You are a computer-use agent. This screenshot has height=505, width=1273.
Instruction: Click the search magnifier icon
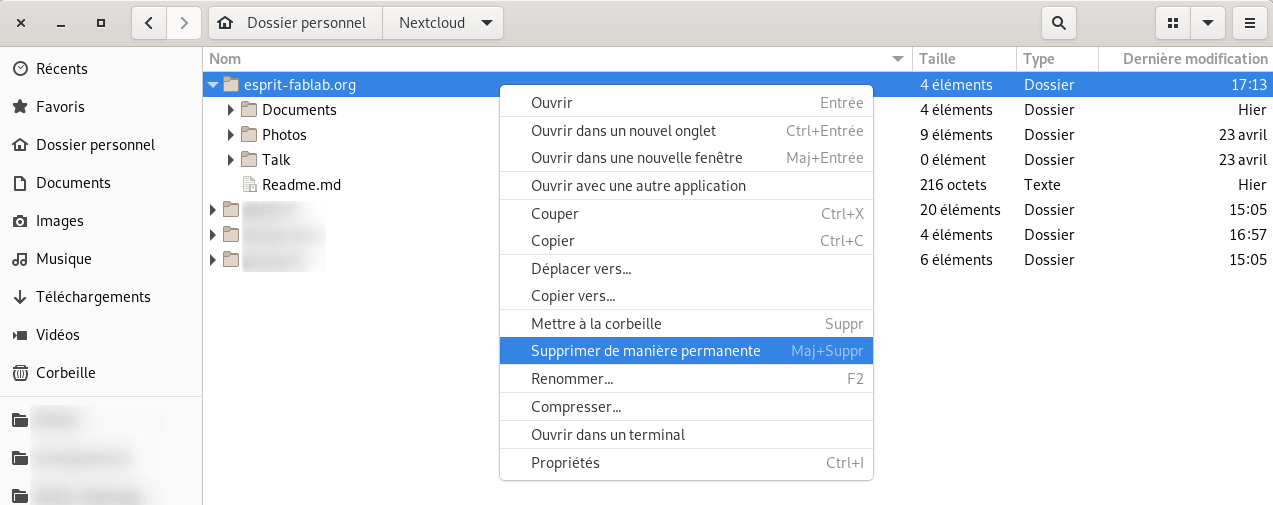(1059, 23)
